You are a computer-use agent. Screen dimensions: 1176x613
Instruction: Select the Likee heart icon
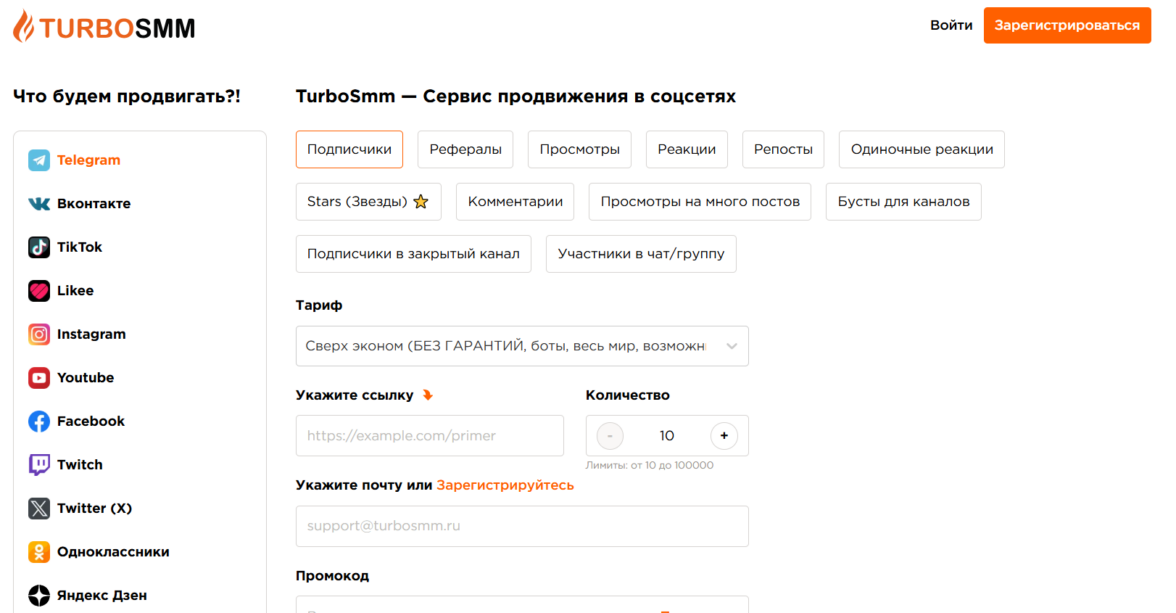[39, 291]
